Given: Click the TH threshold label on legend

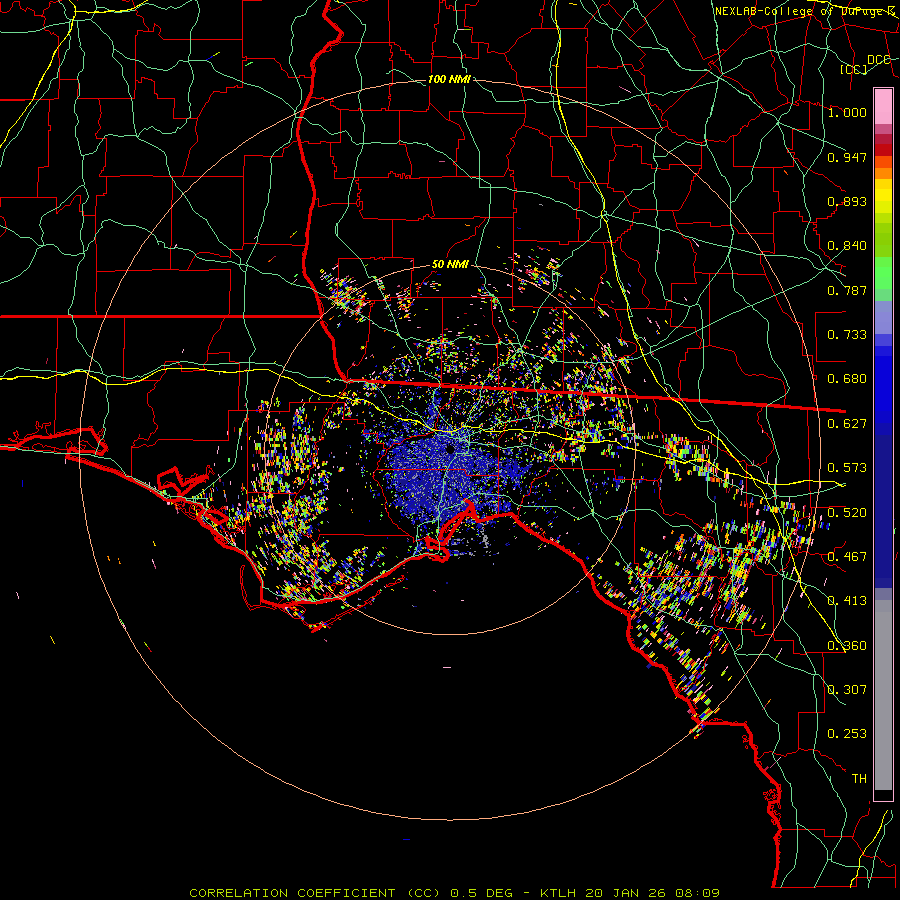Looking at the screenshot, I should (859, 779).
